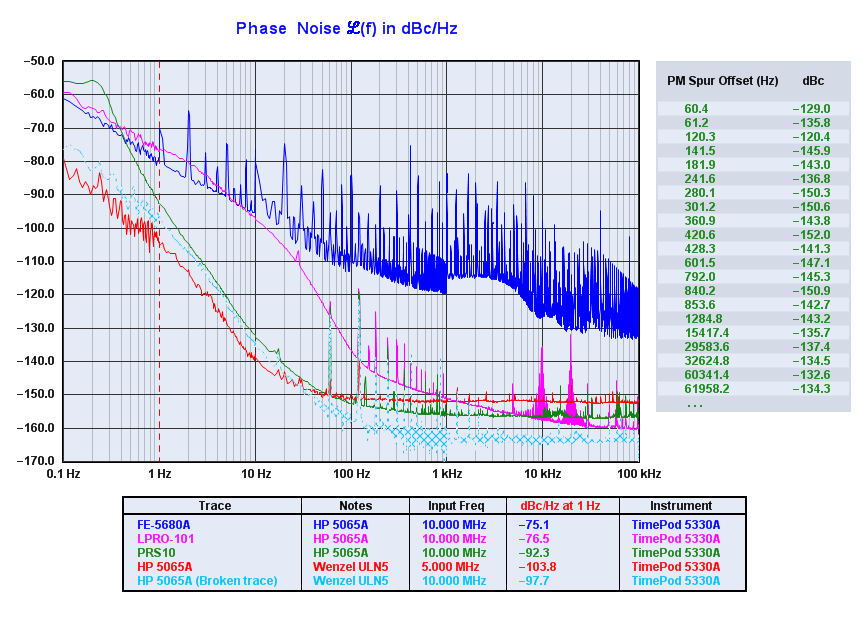Screen dimensions: 868x622
Task: Select spur level "−143.8"
Action: point(812,221)
